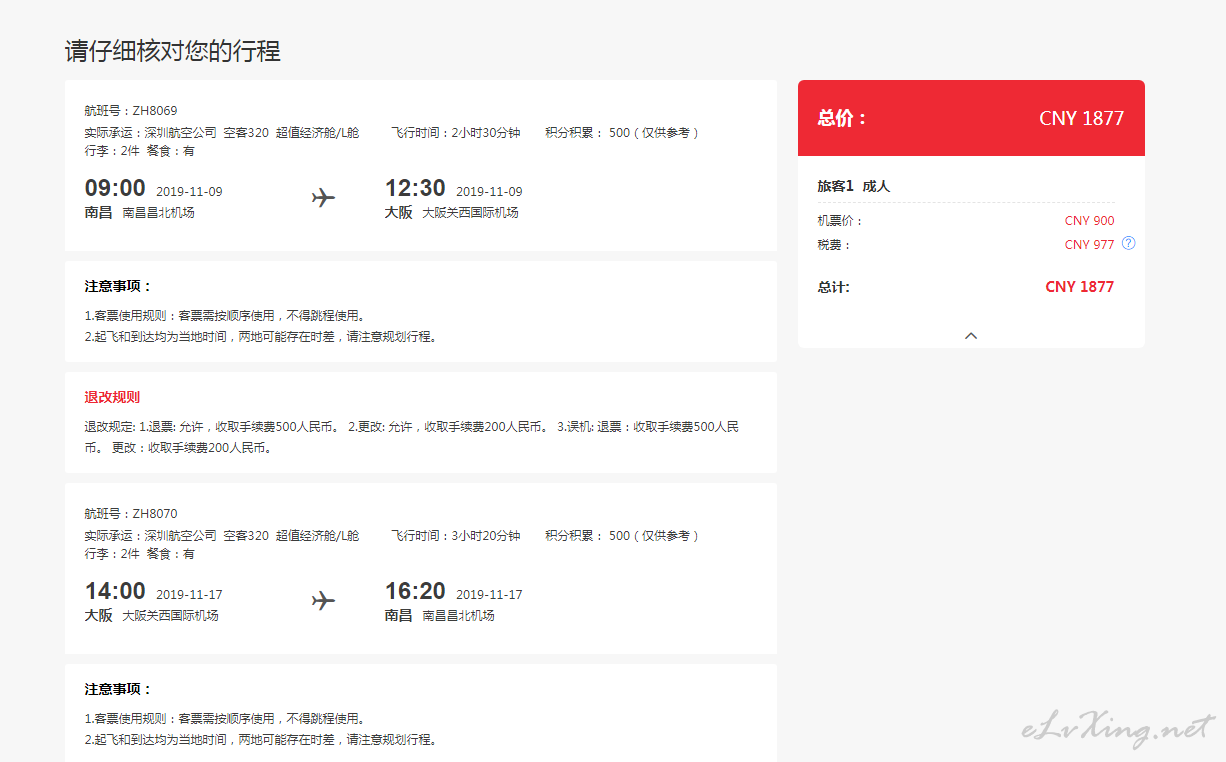1226x762 pixels.
Task: Click the tax help question-mark icon
Action: (1128, 243)
